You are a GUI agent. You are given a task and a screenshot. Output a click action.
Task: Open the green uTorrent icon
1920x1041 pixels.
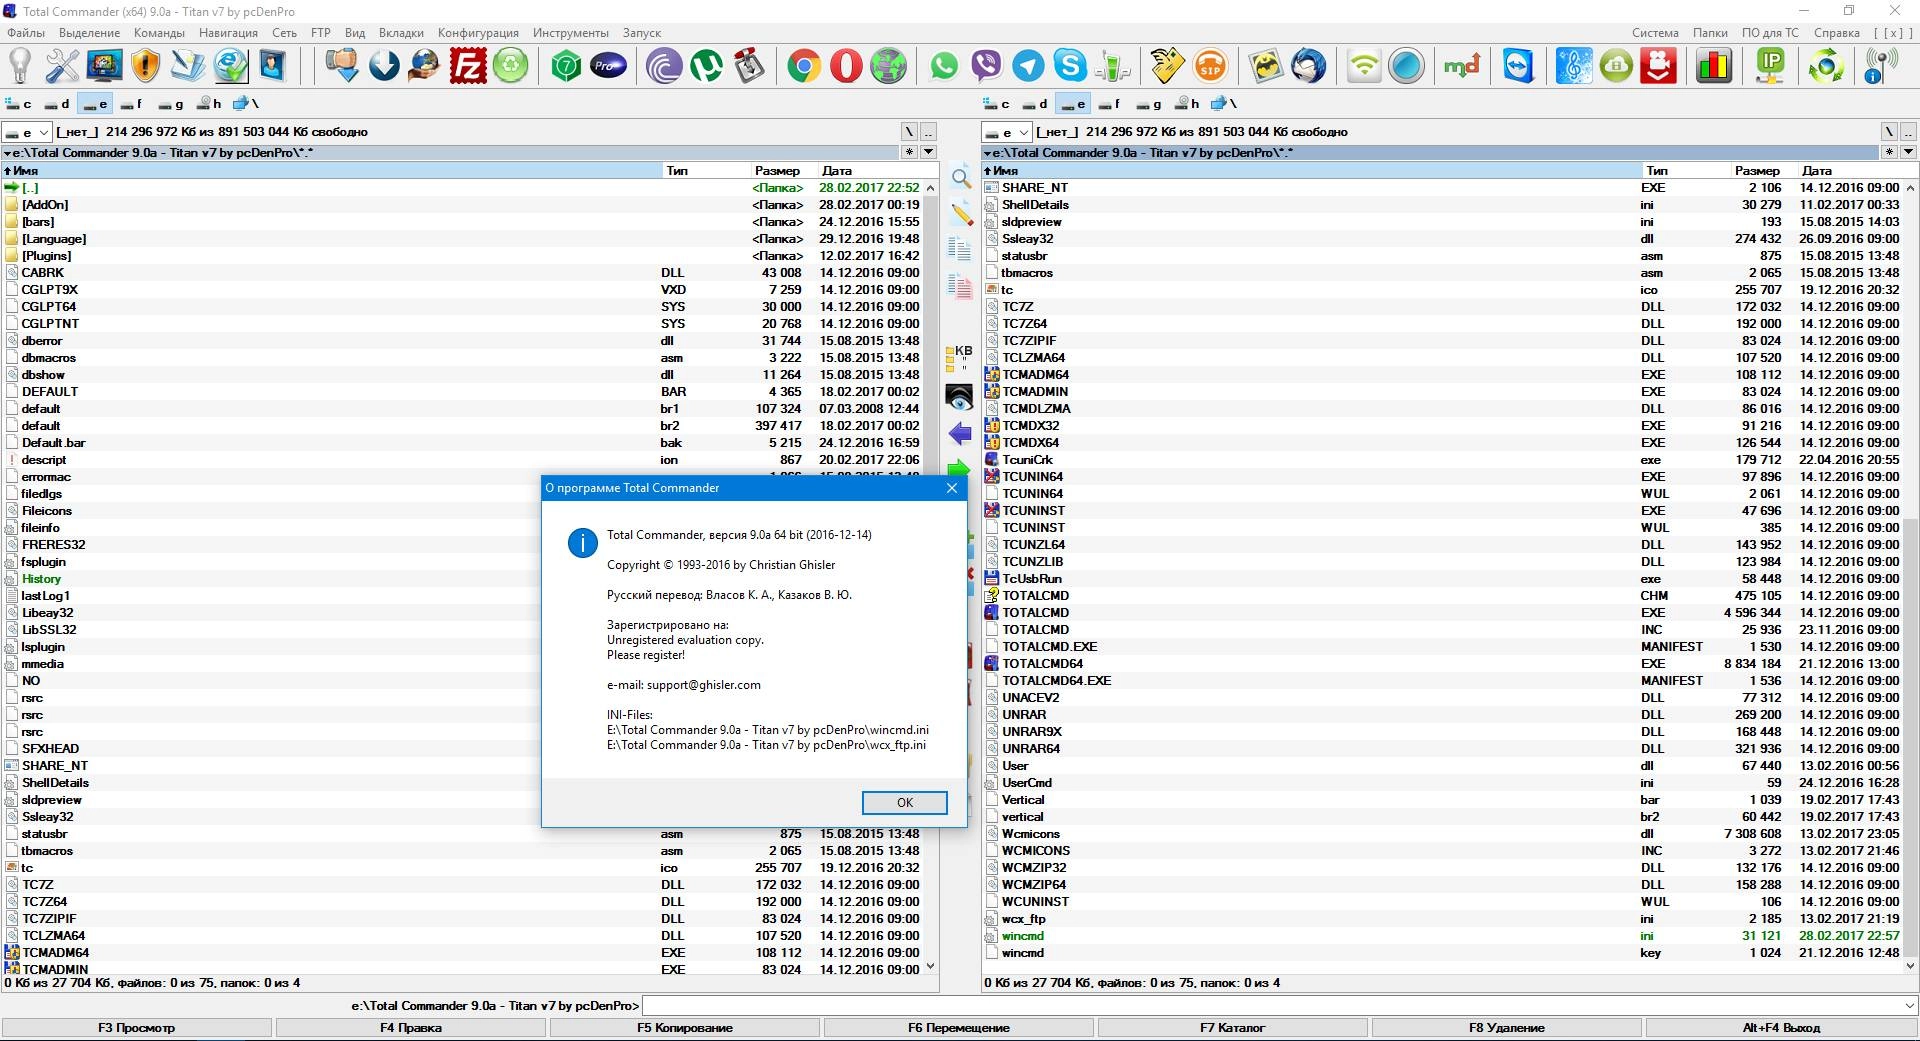[x=707, y=67]
